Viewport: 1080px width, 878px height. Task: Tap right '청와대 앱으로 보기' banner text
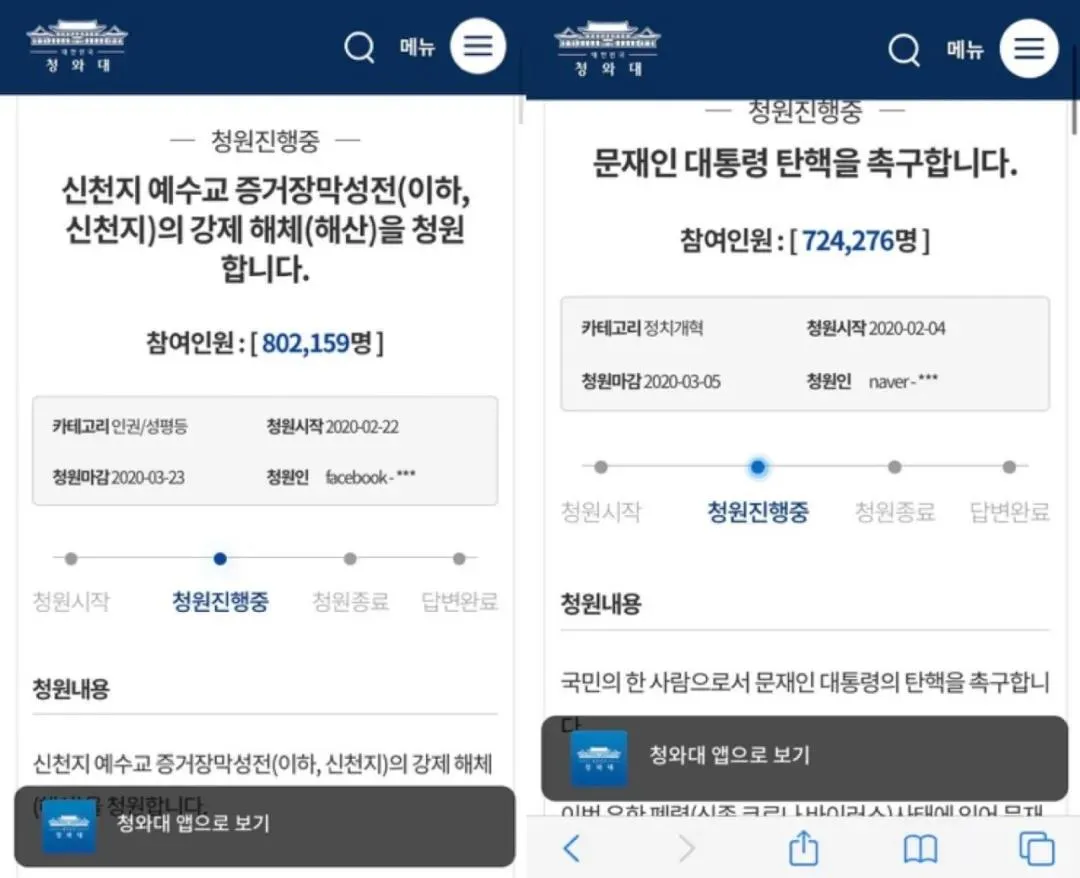coord(729,755)
